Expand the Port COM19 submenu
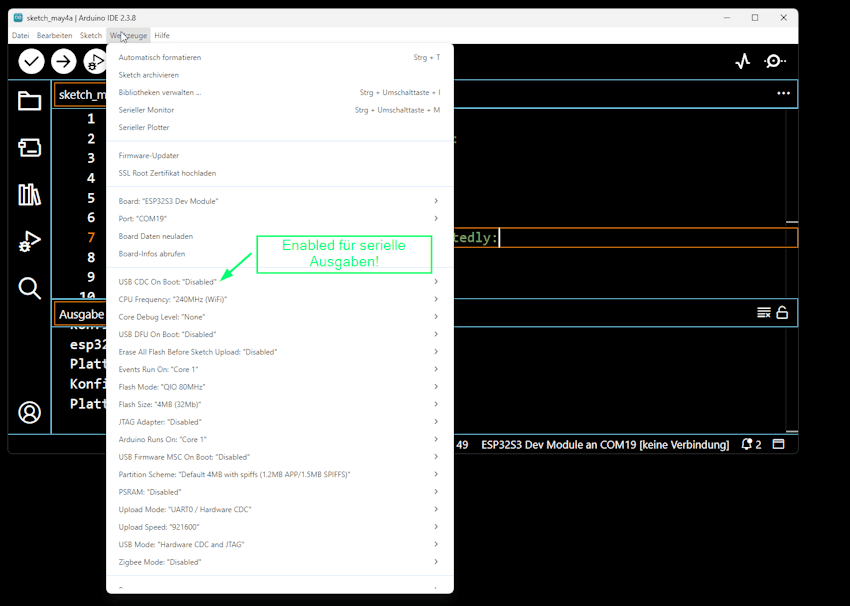Viewport: 850px width, 606px height. click(280, 218)
